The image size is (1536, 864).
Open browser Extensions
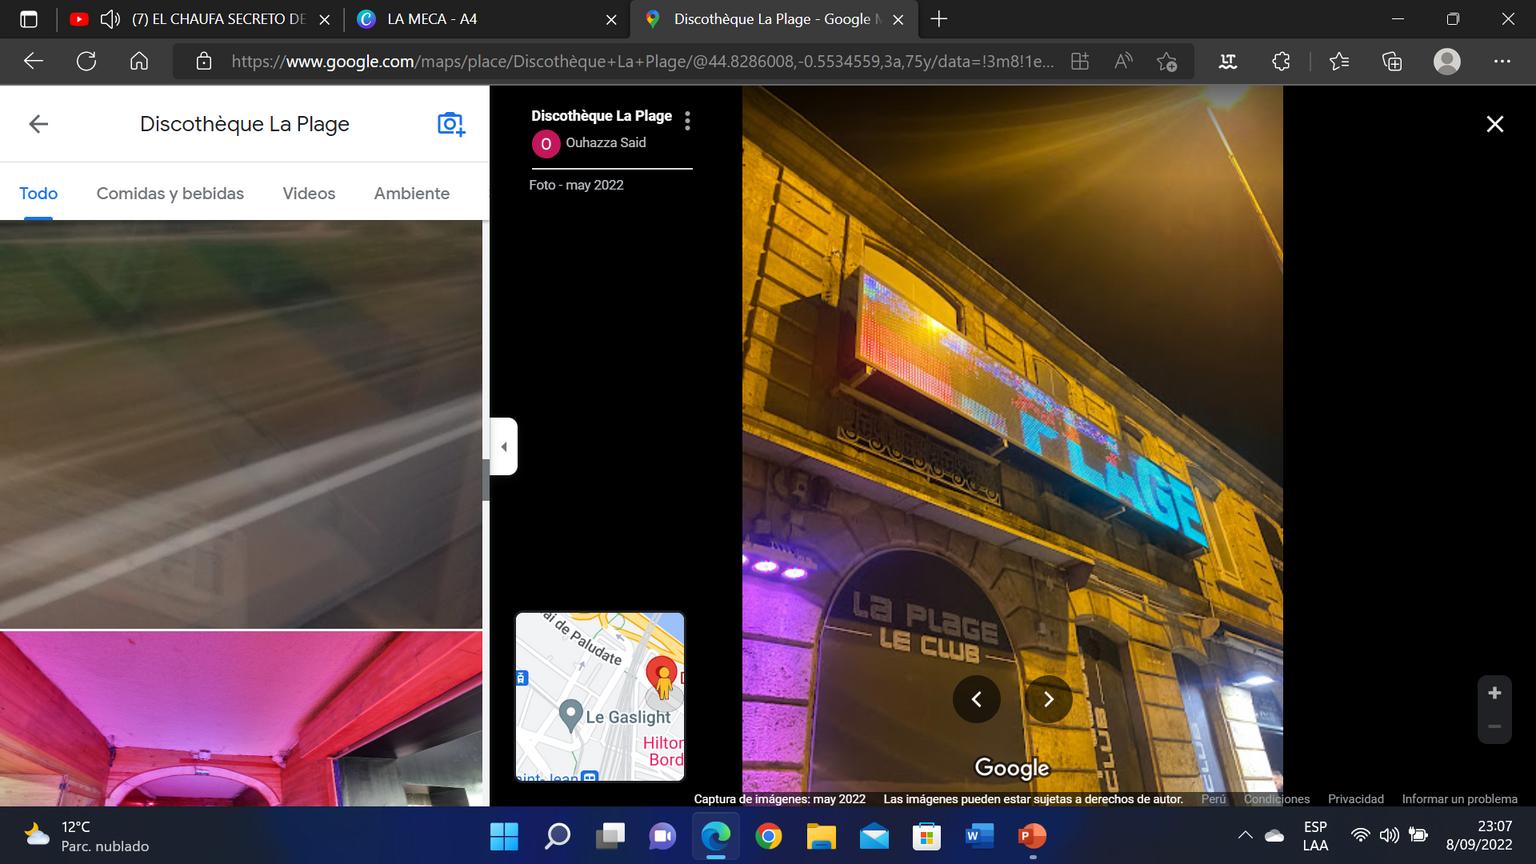tap(1281, 61)
